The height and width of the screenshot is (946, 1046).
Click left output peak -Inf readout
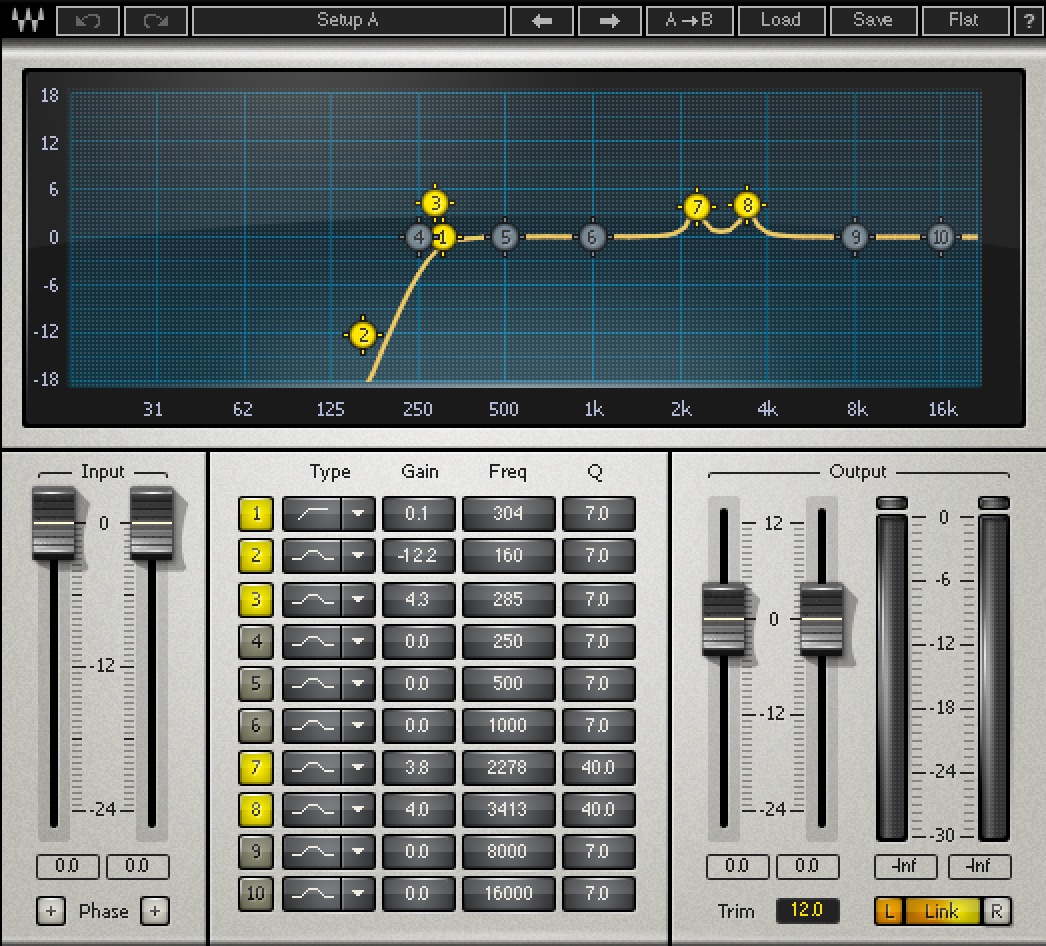pos(906,867)
